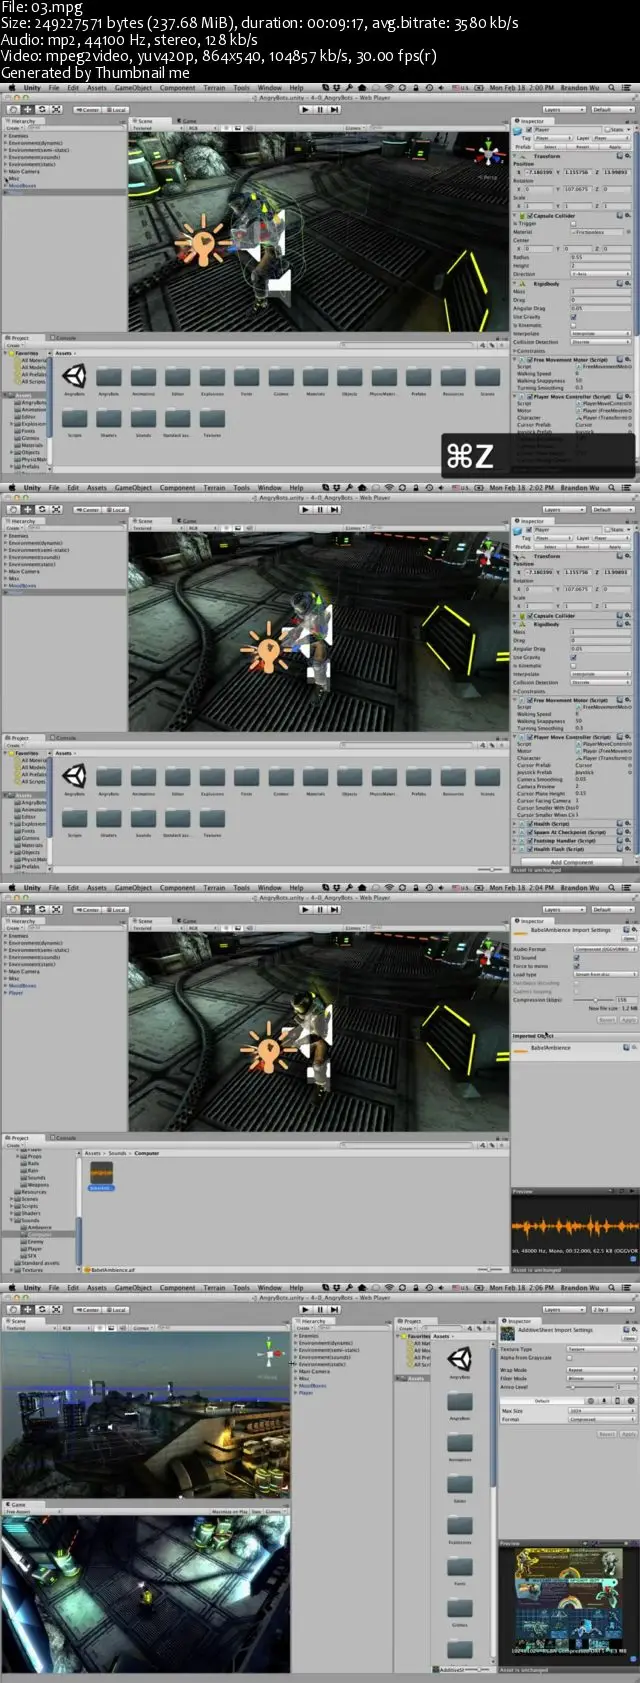The height and width of the screenshot is (1683, 640).
Task: Open the 2 by 3 layout dropdown
Action: point(611,1309)
